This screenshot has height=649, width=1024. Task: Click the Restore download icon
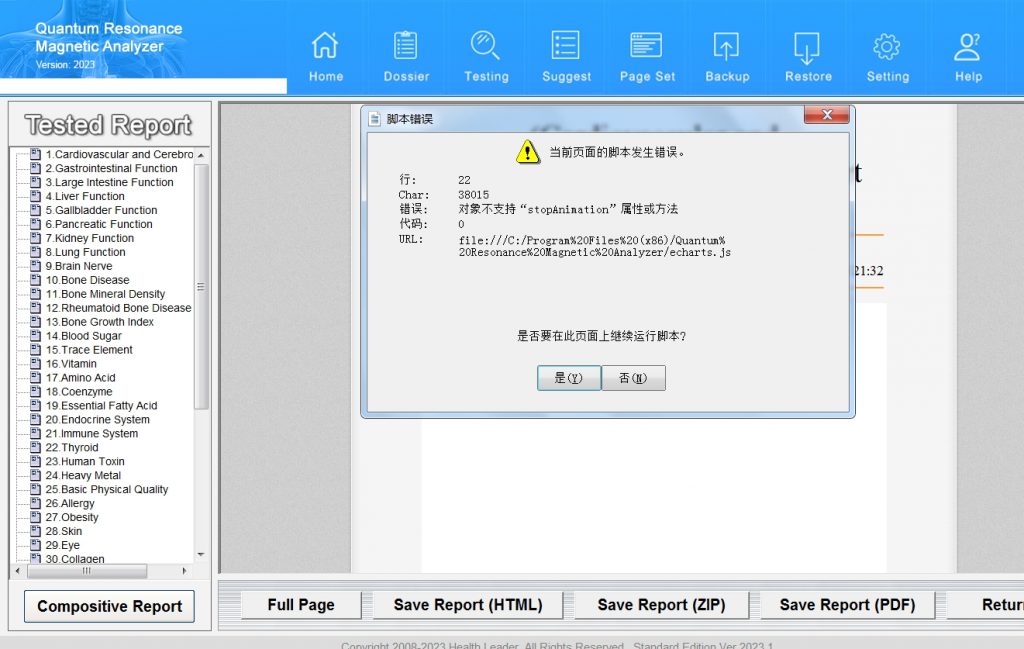coord(807,47)
